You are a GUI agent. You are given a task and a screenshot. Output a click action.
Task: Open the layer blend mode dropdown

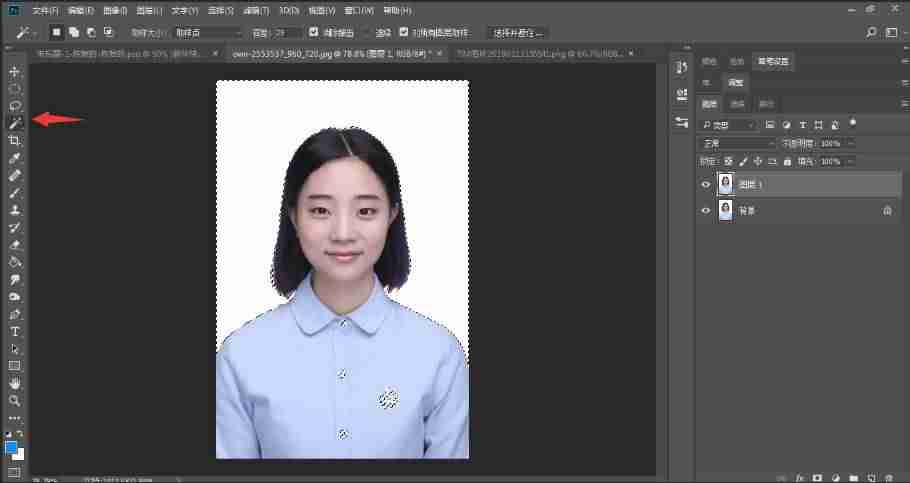737,143
